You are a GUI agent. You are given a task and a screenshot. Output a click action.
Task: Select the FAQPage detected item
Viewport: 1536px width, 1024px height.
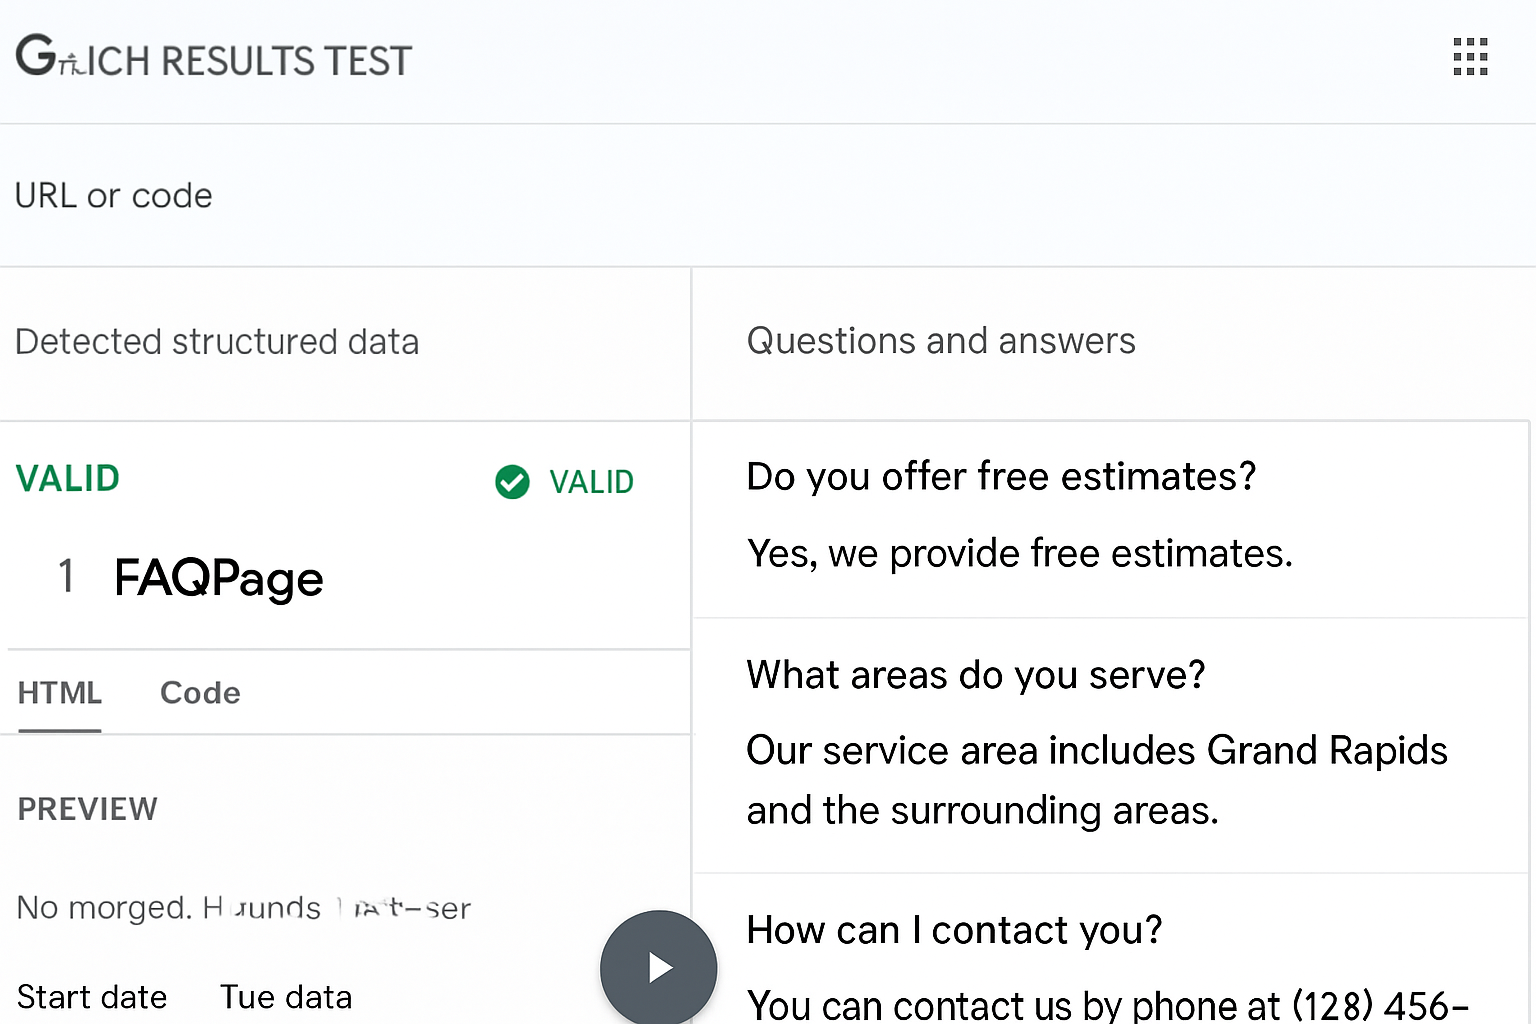[218, 578]
